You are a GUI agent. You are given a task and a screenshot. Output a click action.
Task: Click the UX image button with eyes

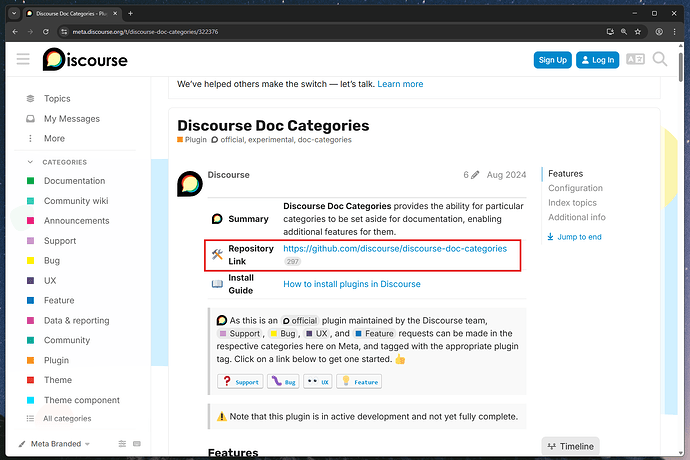pos(318,381)
